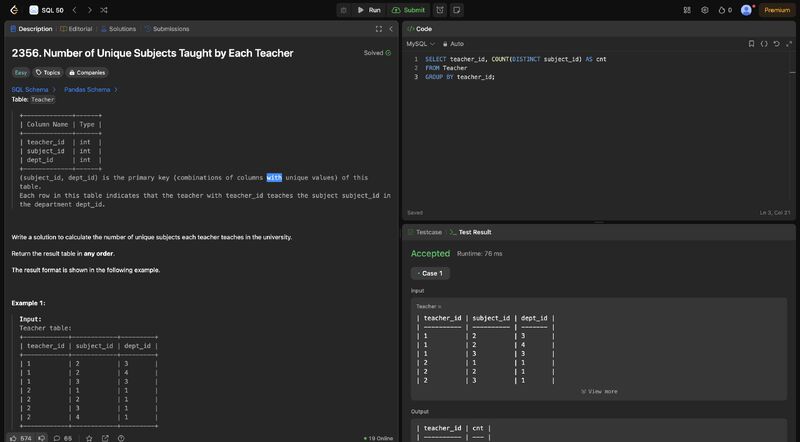800x442 pixels.
Task: Format code with the braces icon
Action: click(764, 44)
